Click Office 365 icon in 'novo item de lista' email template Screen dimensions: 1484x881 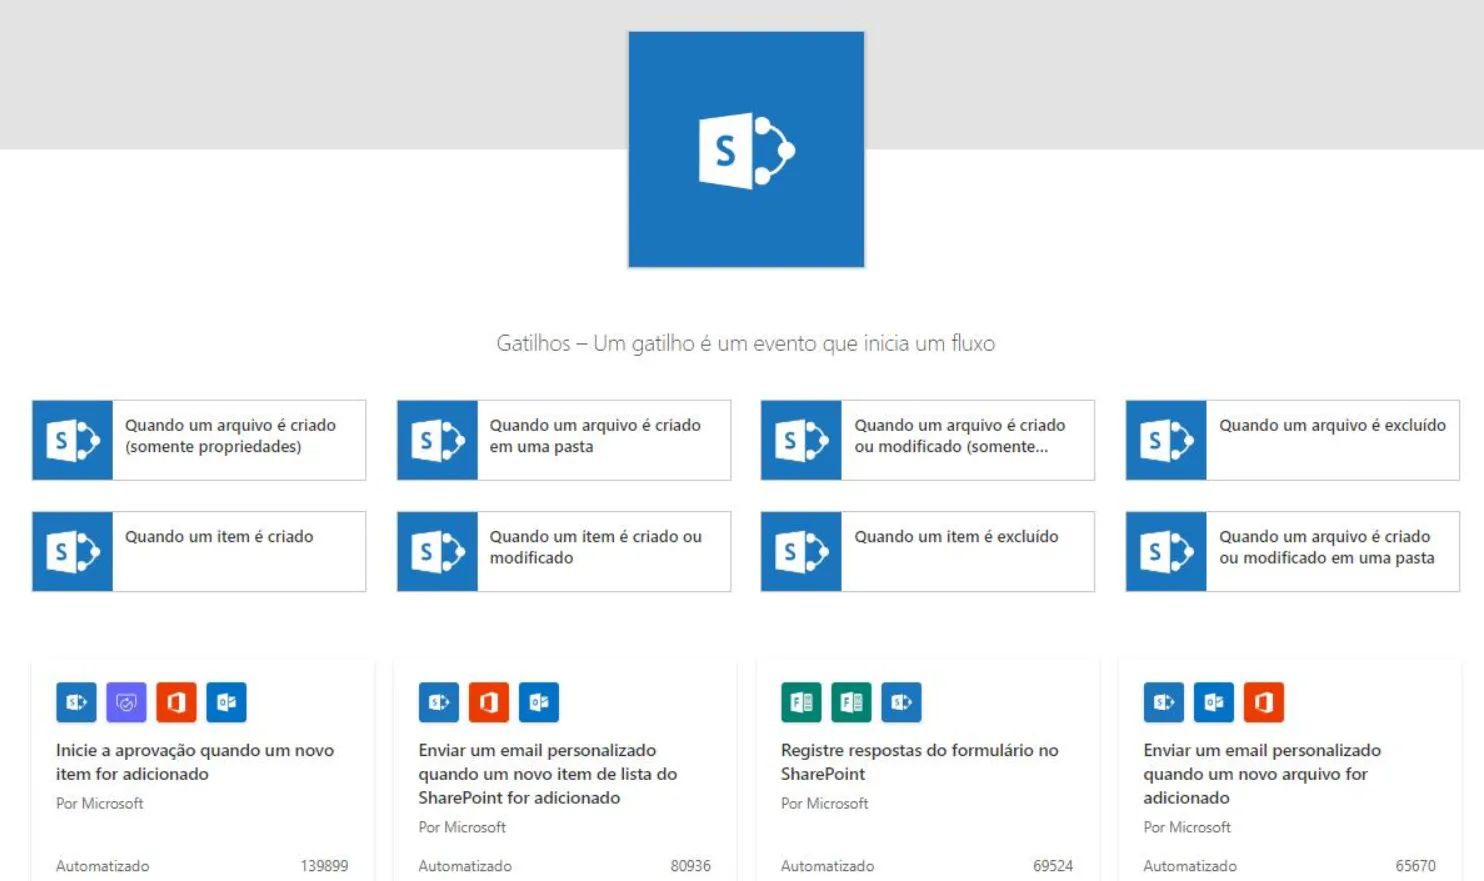click(489, 702)
